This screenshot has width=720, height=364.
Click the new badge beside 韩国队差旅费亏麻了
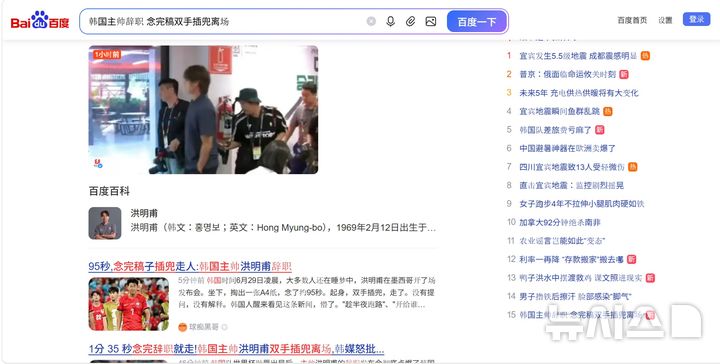599,130
